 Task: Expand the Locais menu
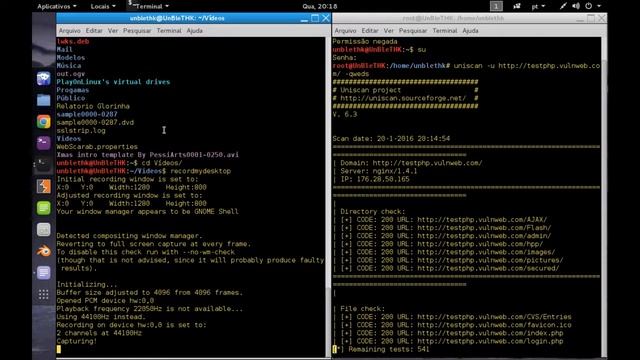(x=103, y=6)
